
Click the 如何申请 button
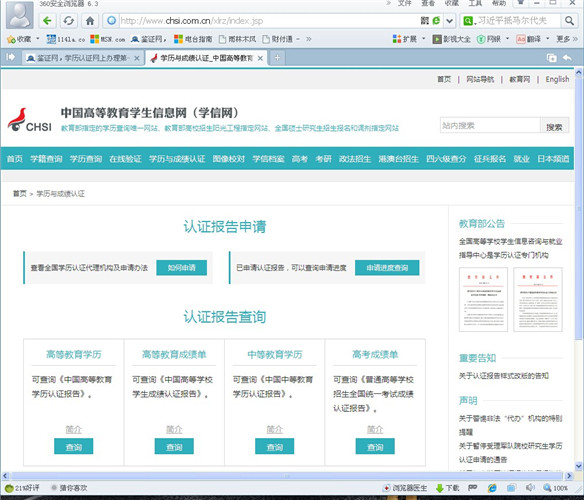pyautogui.click(x=181, y=268)
